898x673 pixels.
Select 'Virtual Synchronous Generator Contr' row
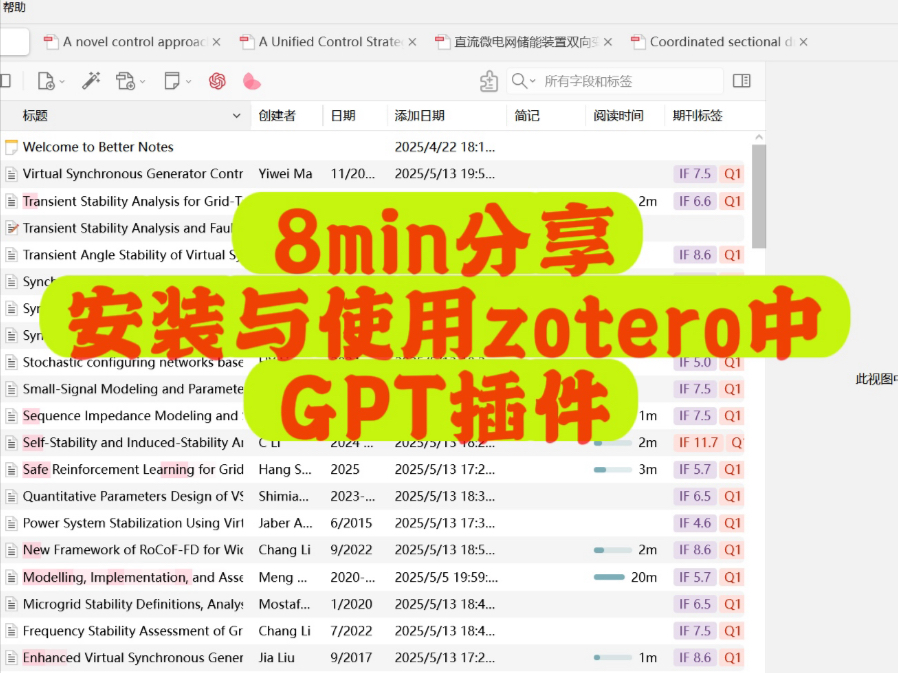point(372,174)
